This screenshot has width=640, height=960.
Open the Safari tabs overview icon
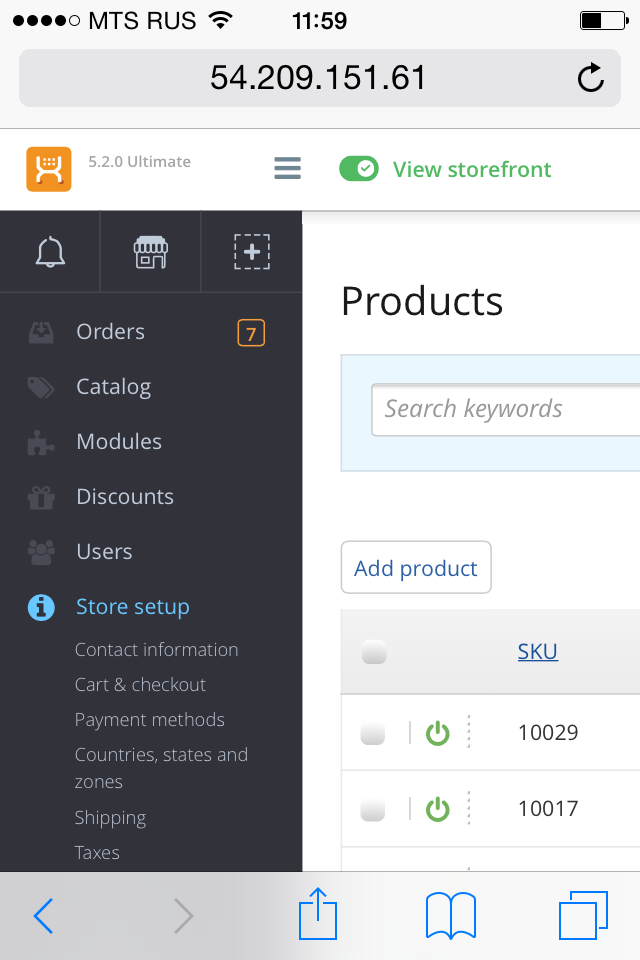[x=583, y=915]
